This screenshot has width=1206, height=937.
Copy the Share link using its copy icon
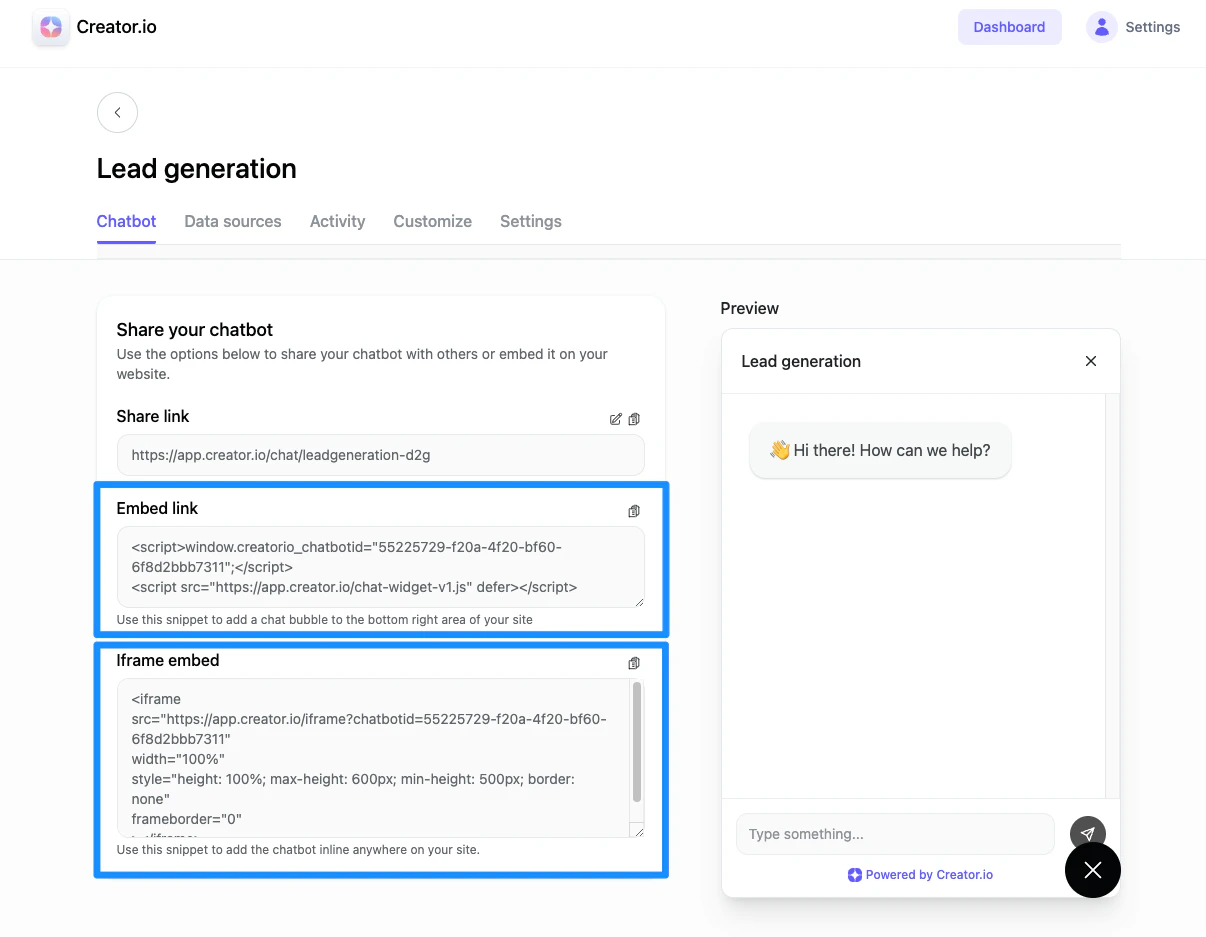(634, 419)
